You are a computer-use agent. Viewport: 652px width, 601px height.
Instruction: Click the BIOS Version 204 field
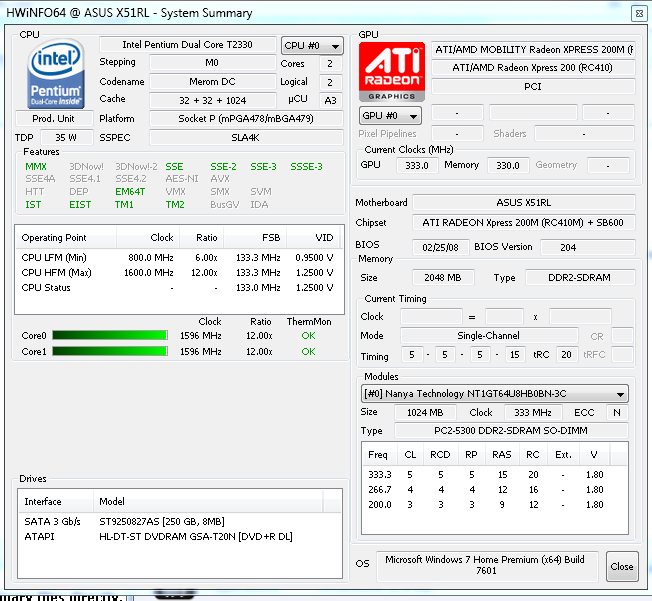coord(588,247)
